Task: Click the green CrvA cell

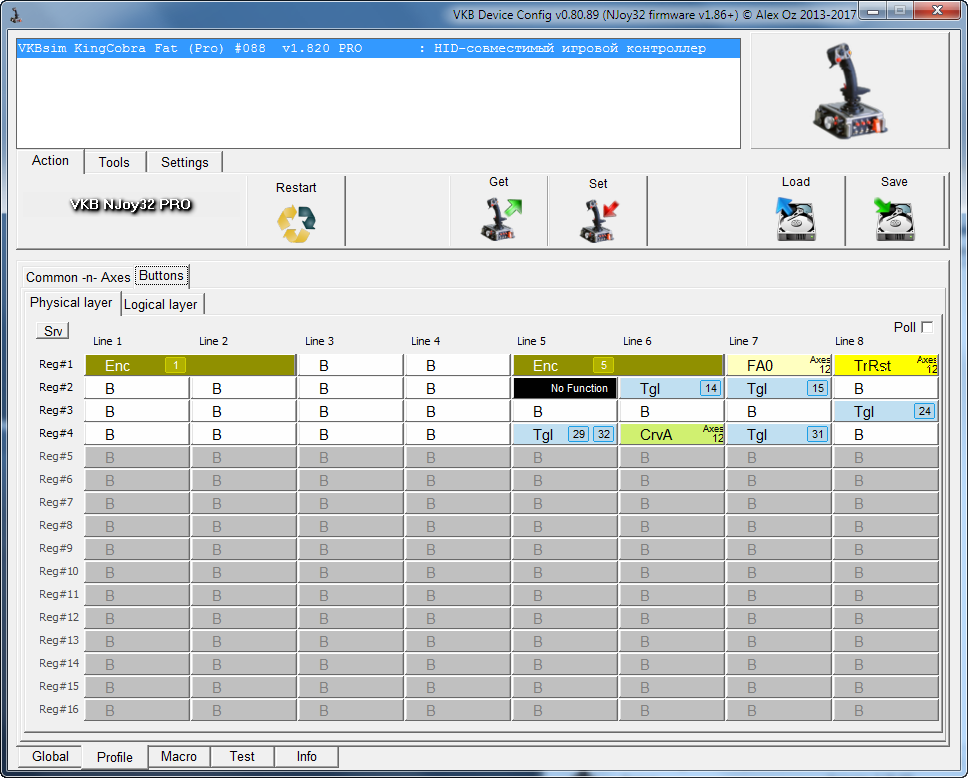Action: 672,435
